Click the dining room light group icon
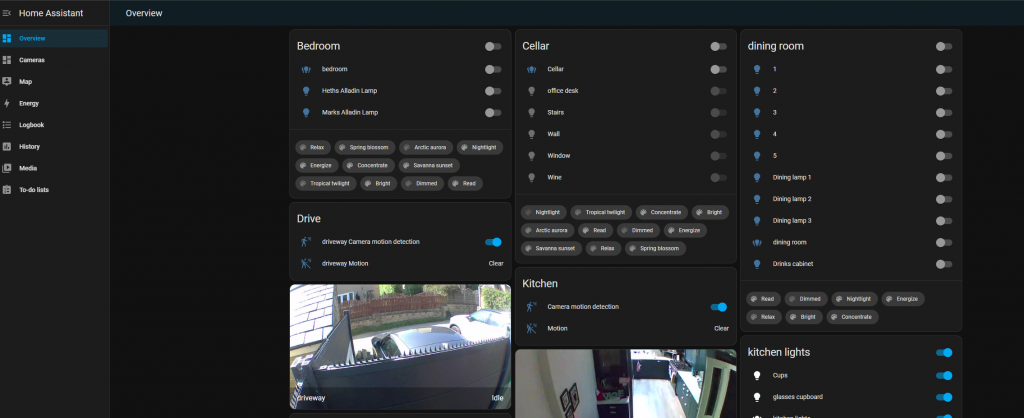The height and width of the screenshot is (418, 1024). point(757,242)
